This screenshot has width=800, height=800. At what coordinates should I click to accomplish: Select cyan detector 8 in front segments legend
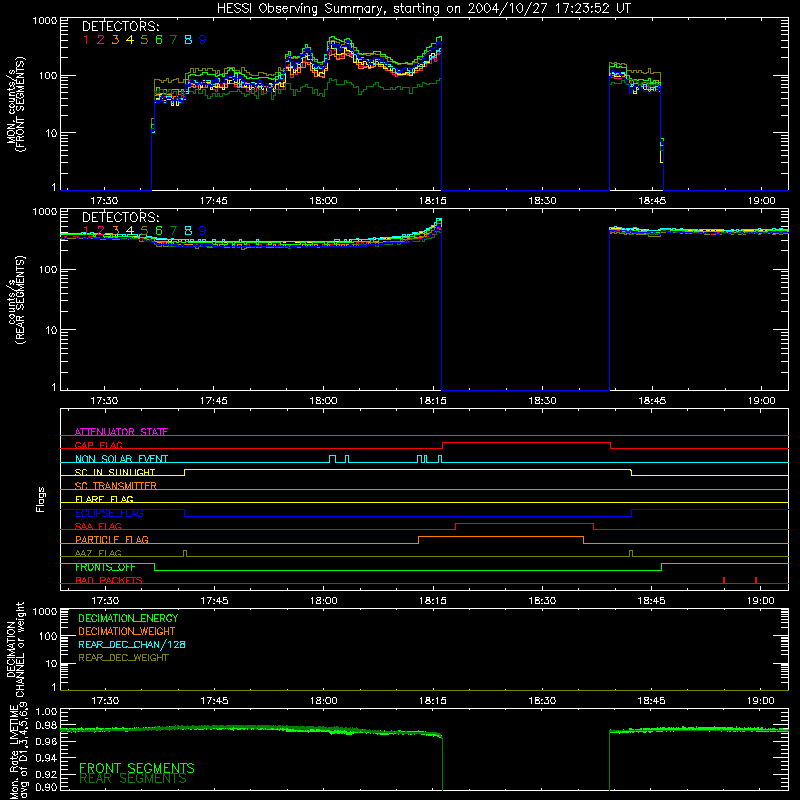tap(188, 40)
